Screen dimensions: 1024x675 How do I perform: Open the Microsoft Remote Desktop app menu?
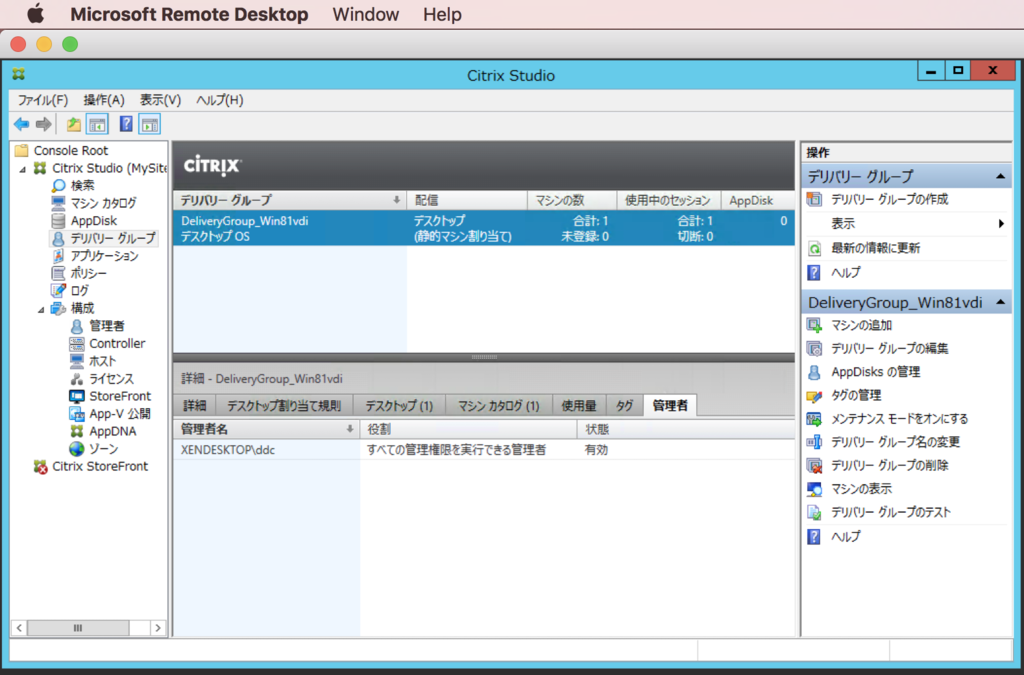(x=189, y=14)
